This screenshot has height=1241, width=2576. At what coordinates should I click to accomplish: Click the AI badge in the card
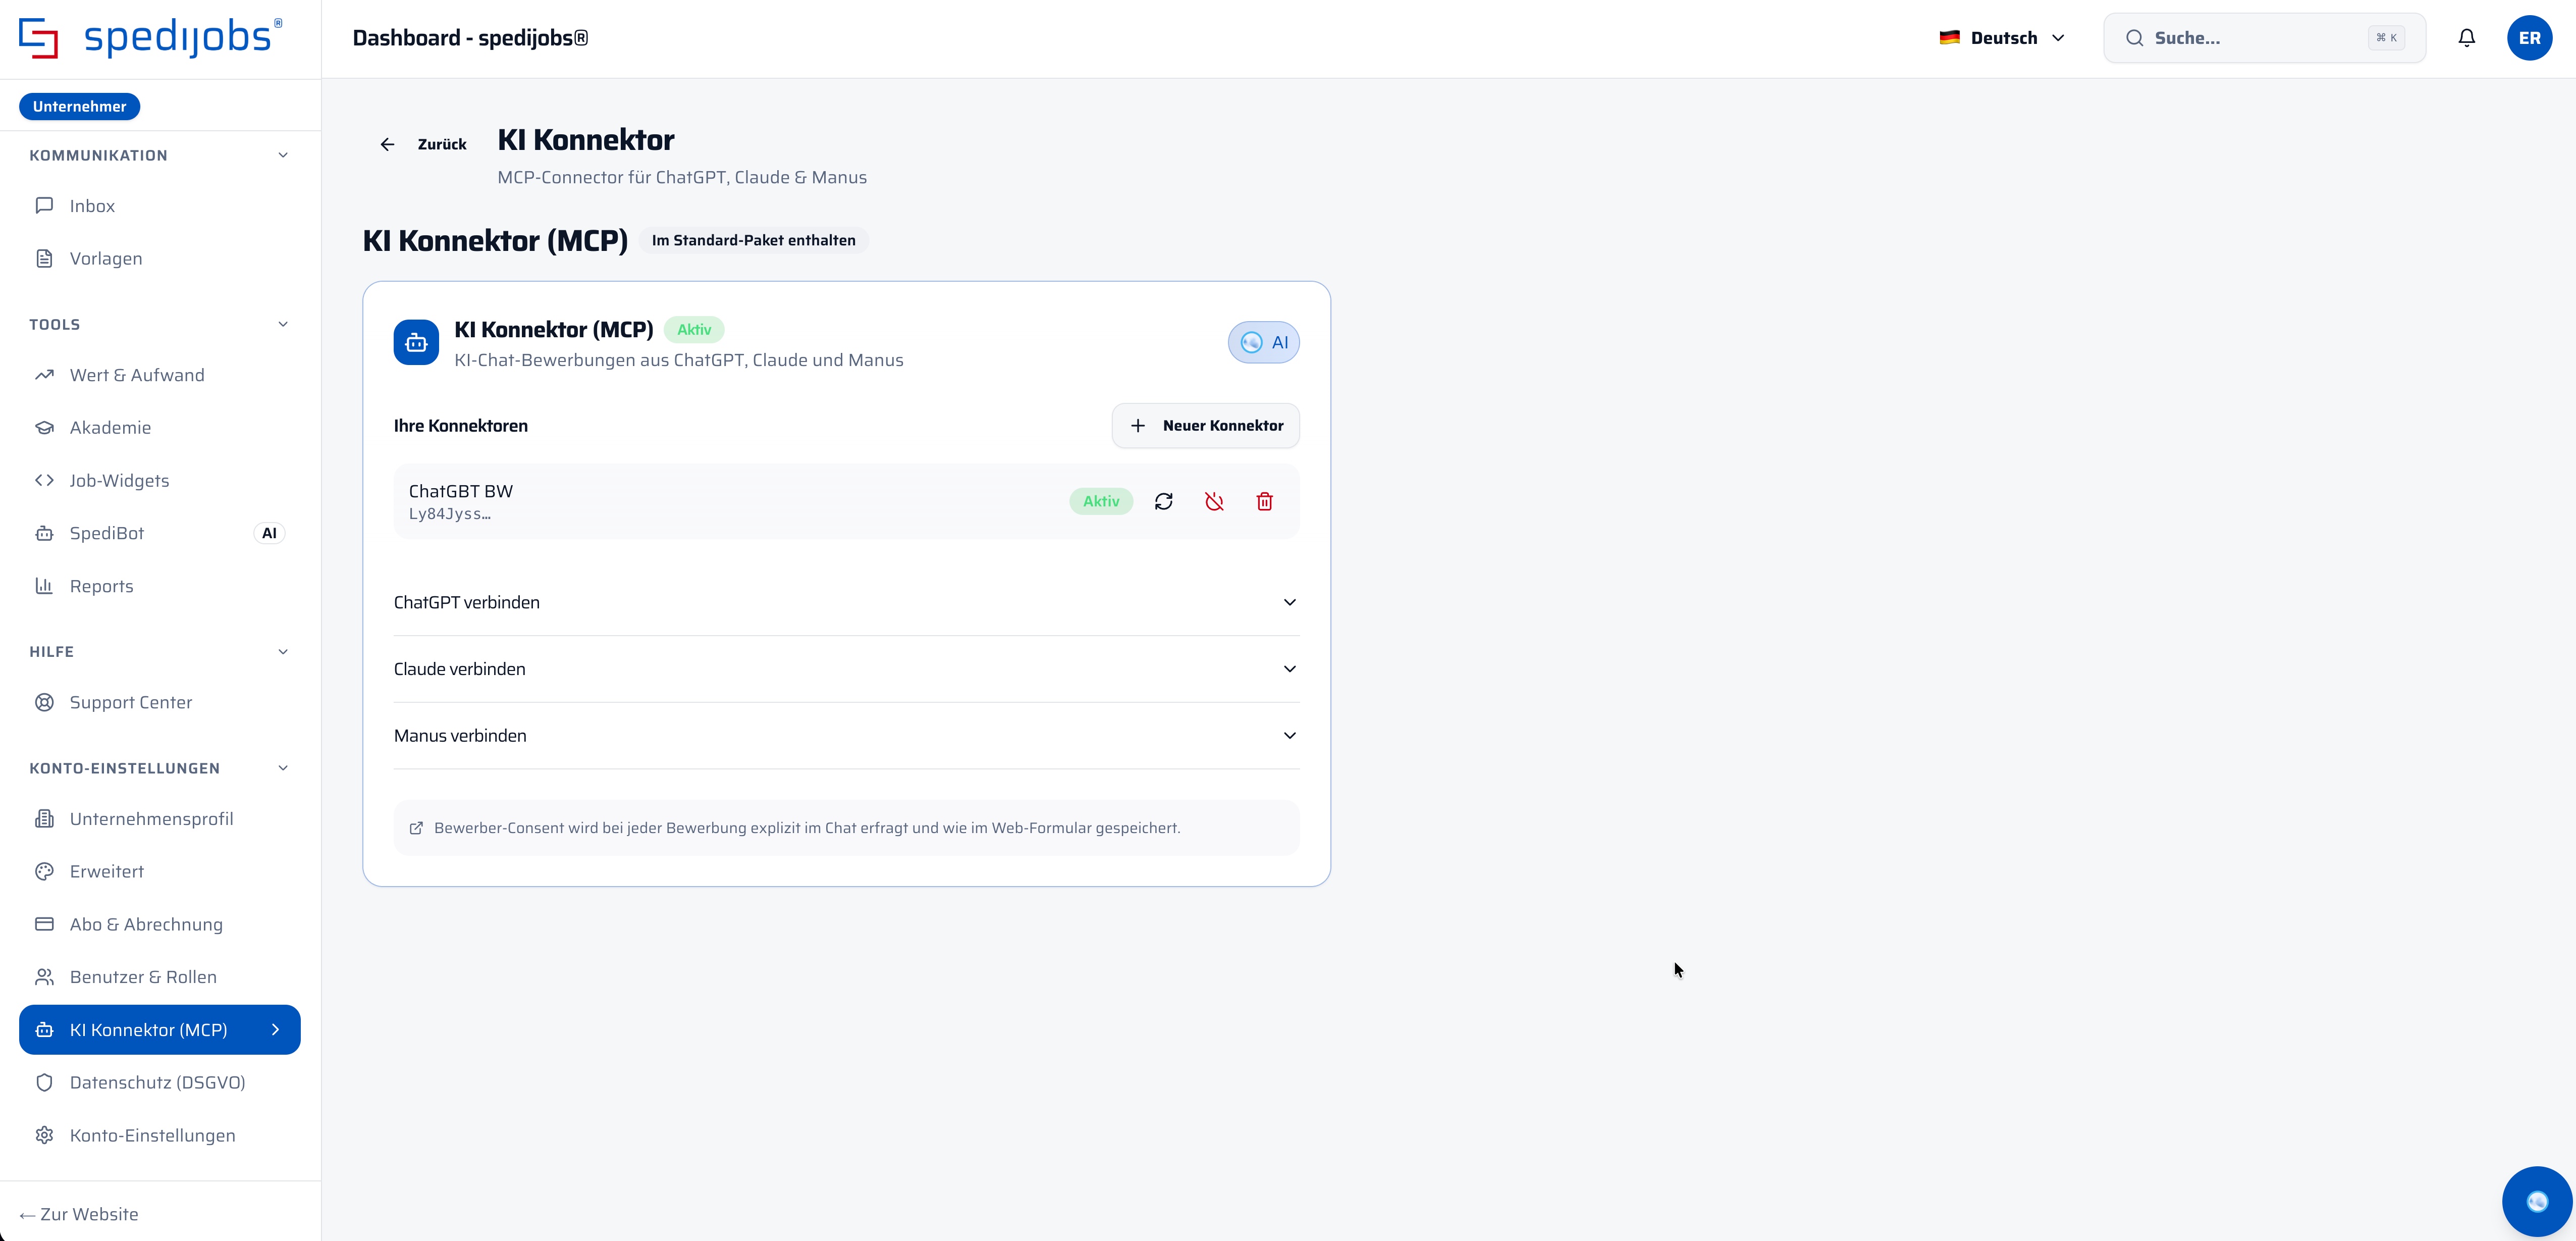[1264, 342]
